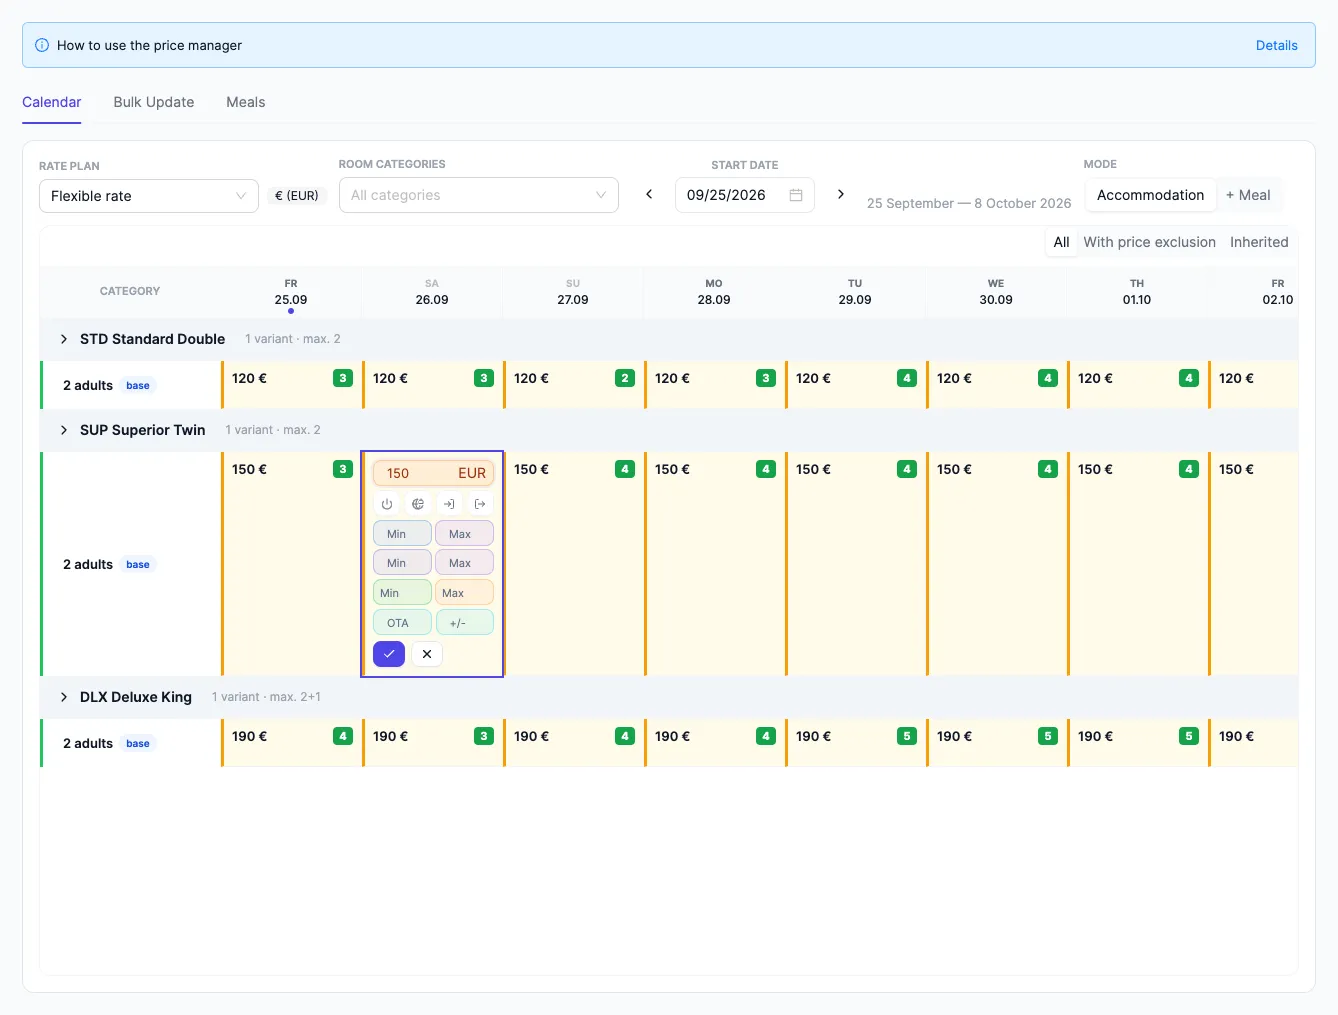This screenshot has height=1015, width=1338.
Task: Open the All categories room dropdown
Action: 479,195
